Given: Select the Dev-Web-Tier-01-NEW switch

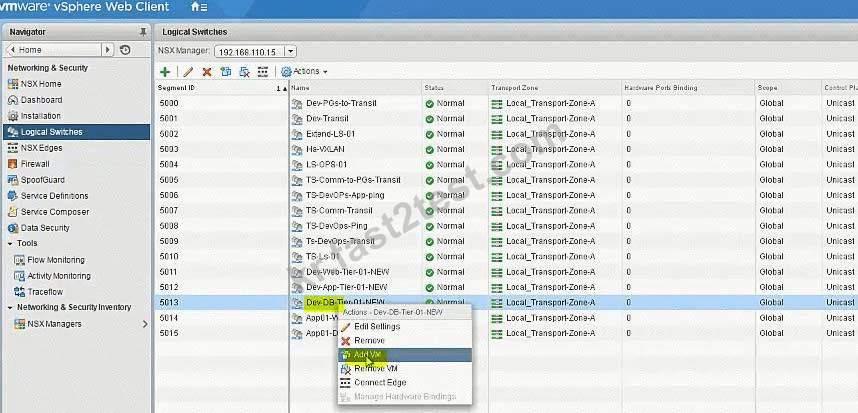Looking at the screenshot, I should point(347,271).
